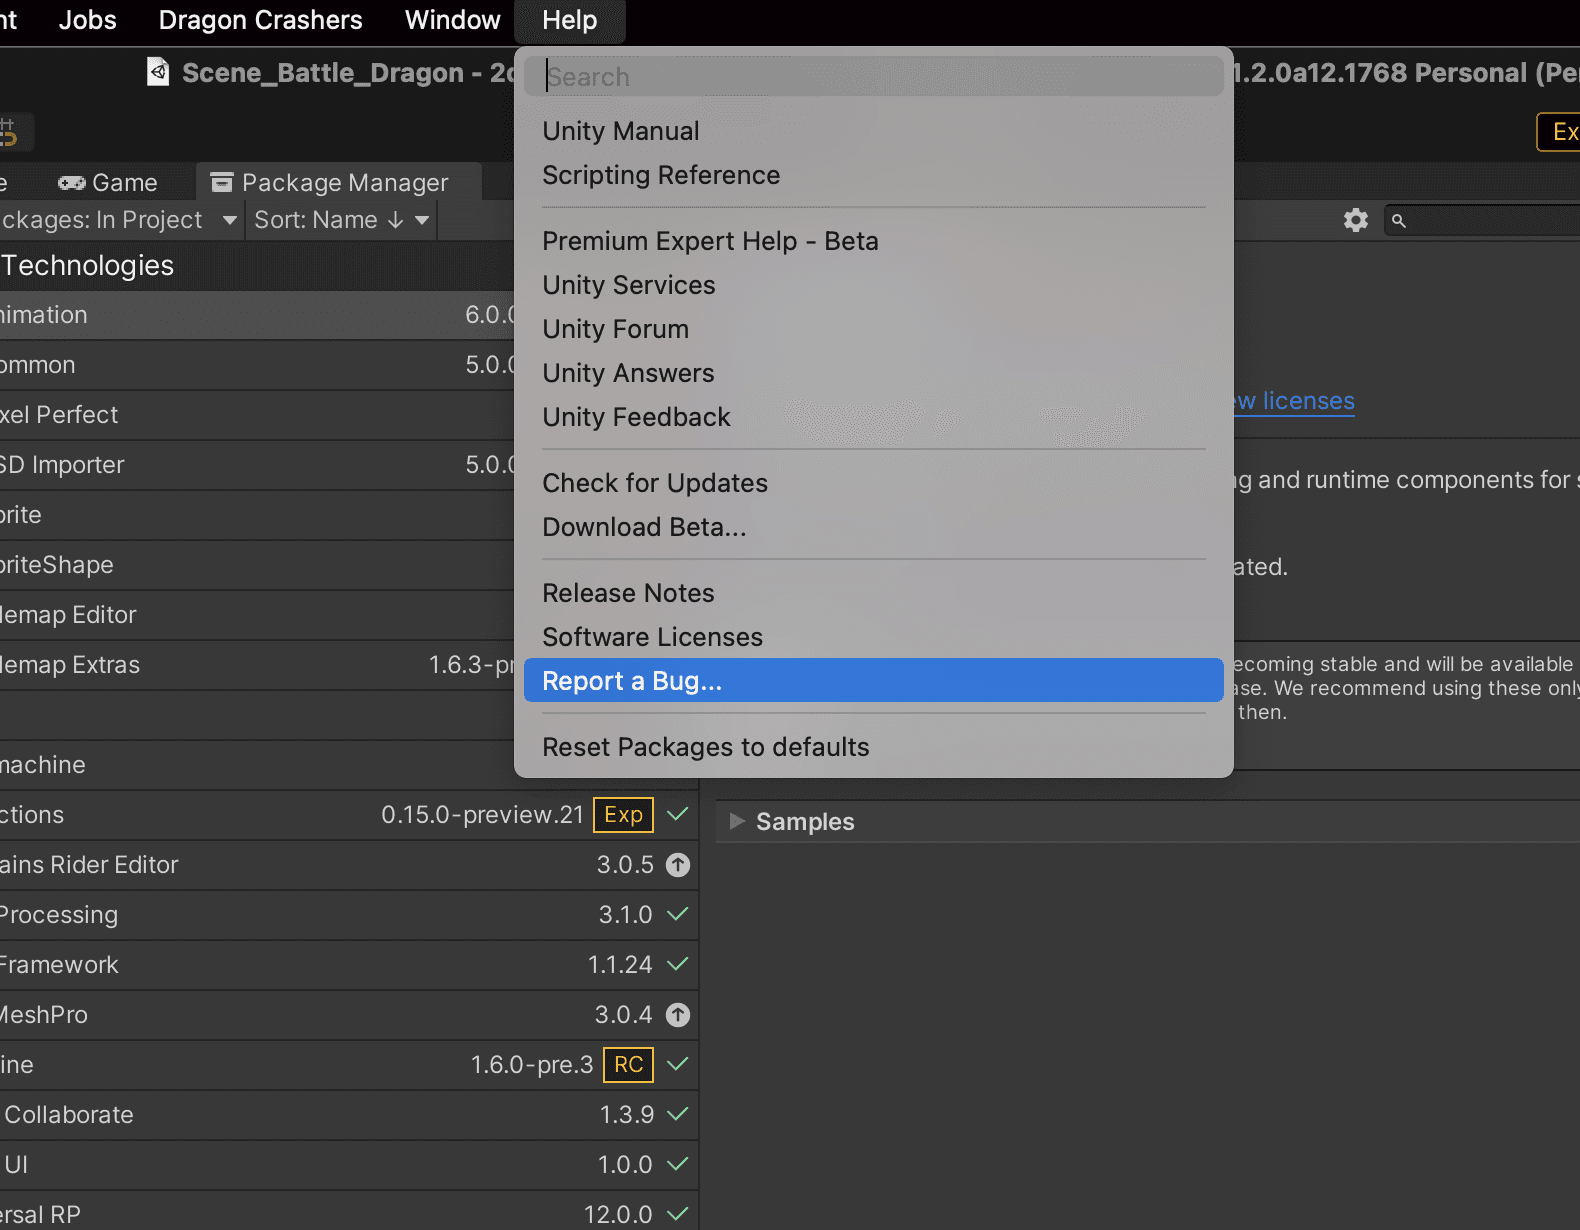Open Software Licenses

874,637
